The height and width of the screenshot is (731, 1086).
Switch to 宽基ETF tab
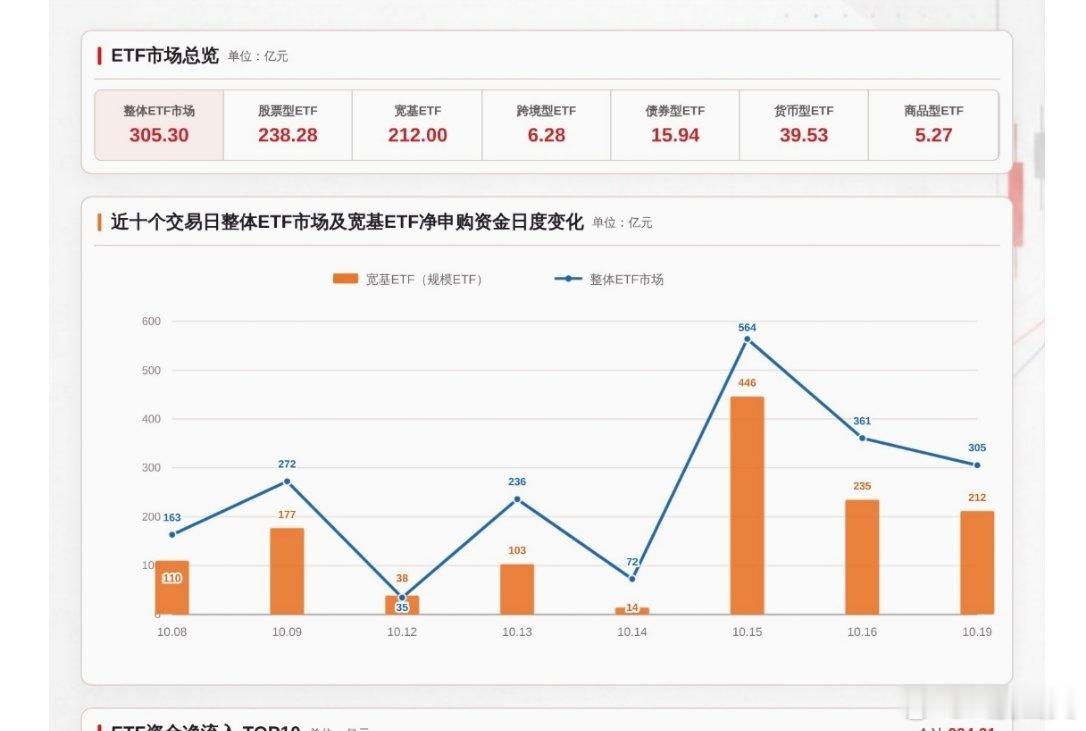coord(417,125)
